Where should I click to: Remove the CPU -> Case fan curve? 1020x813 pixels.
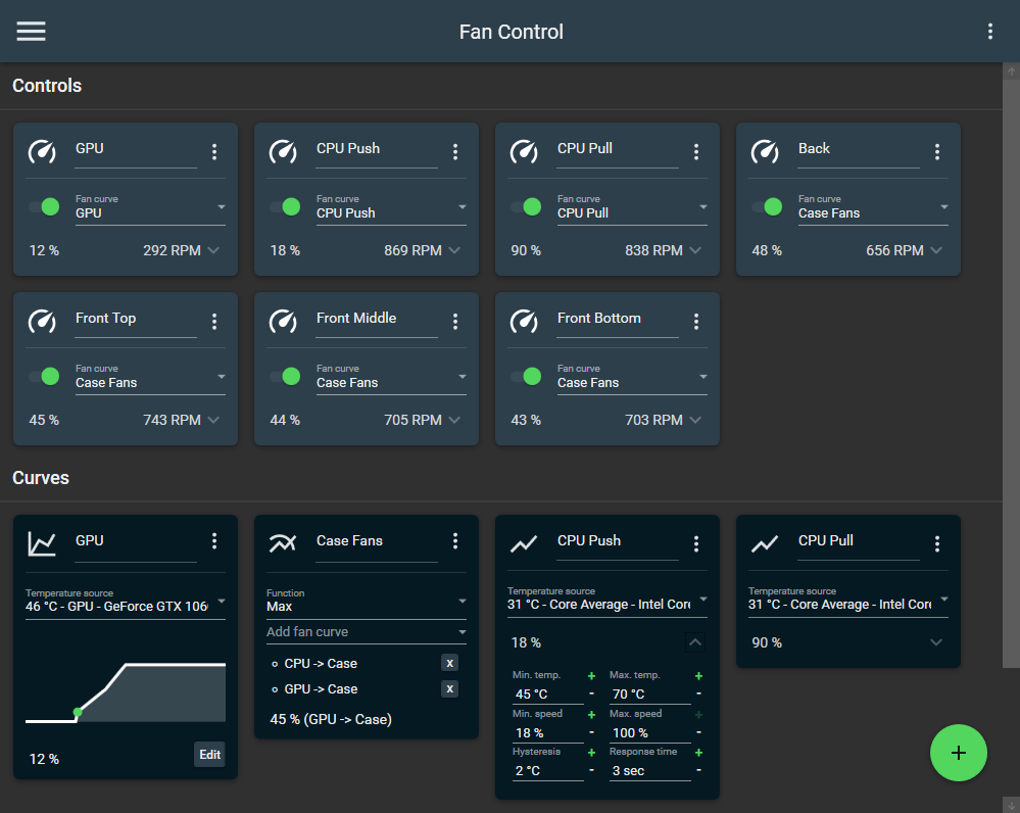point(450,663)
